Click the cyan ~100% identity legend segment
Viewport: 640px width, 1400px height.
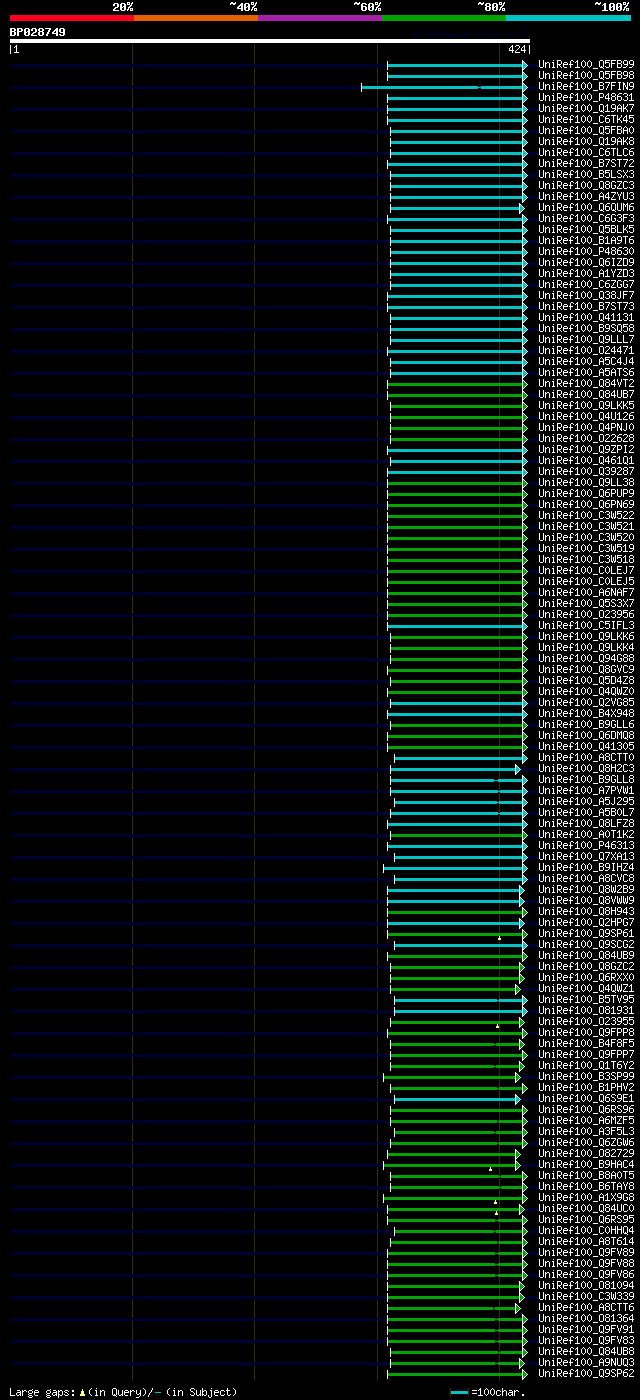pos(568,17)
